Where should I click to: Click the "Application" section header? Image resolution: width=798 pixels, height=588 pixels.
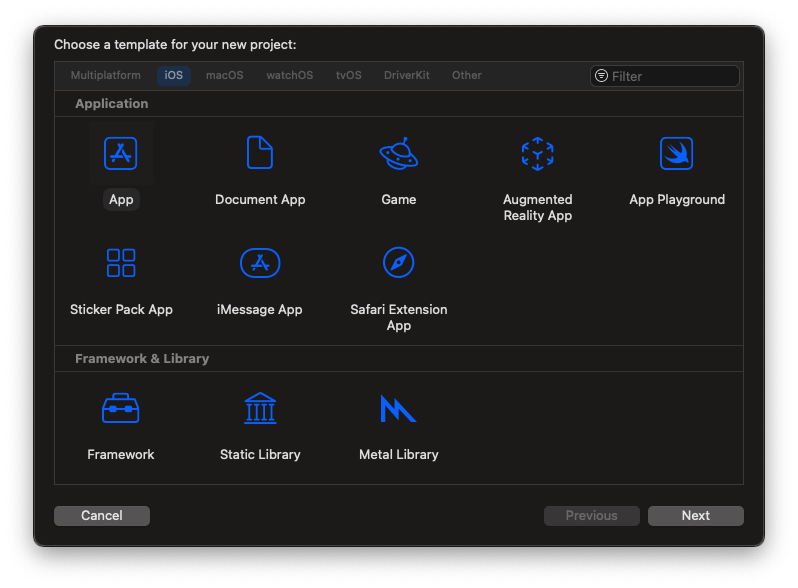[112, 104]
